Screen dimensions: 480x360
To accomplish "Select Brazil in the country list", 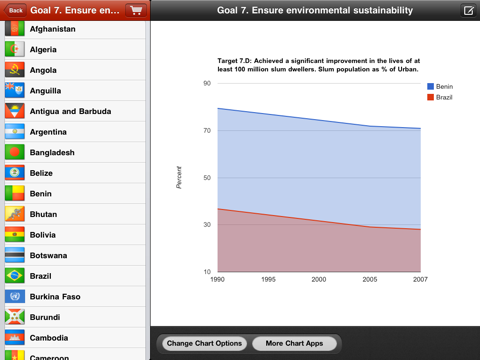I will pyautogui.click(x=75, y=276).
